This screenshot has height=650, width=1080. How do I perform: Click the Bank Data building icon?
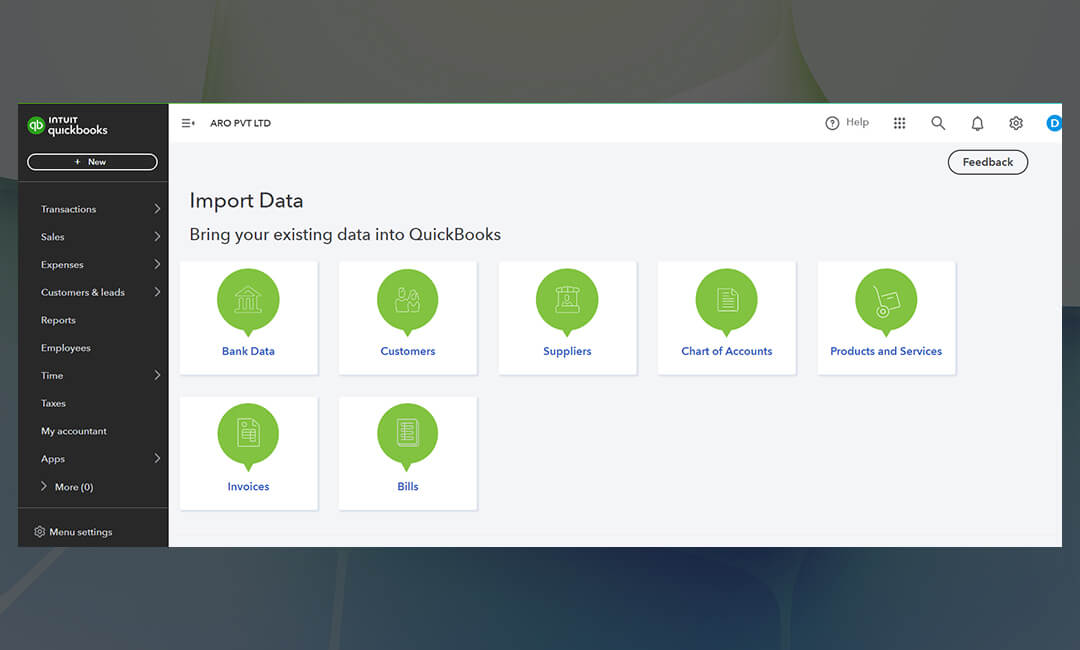pyautogui.click(x=248, y=300)
